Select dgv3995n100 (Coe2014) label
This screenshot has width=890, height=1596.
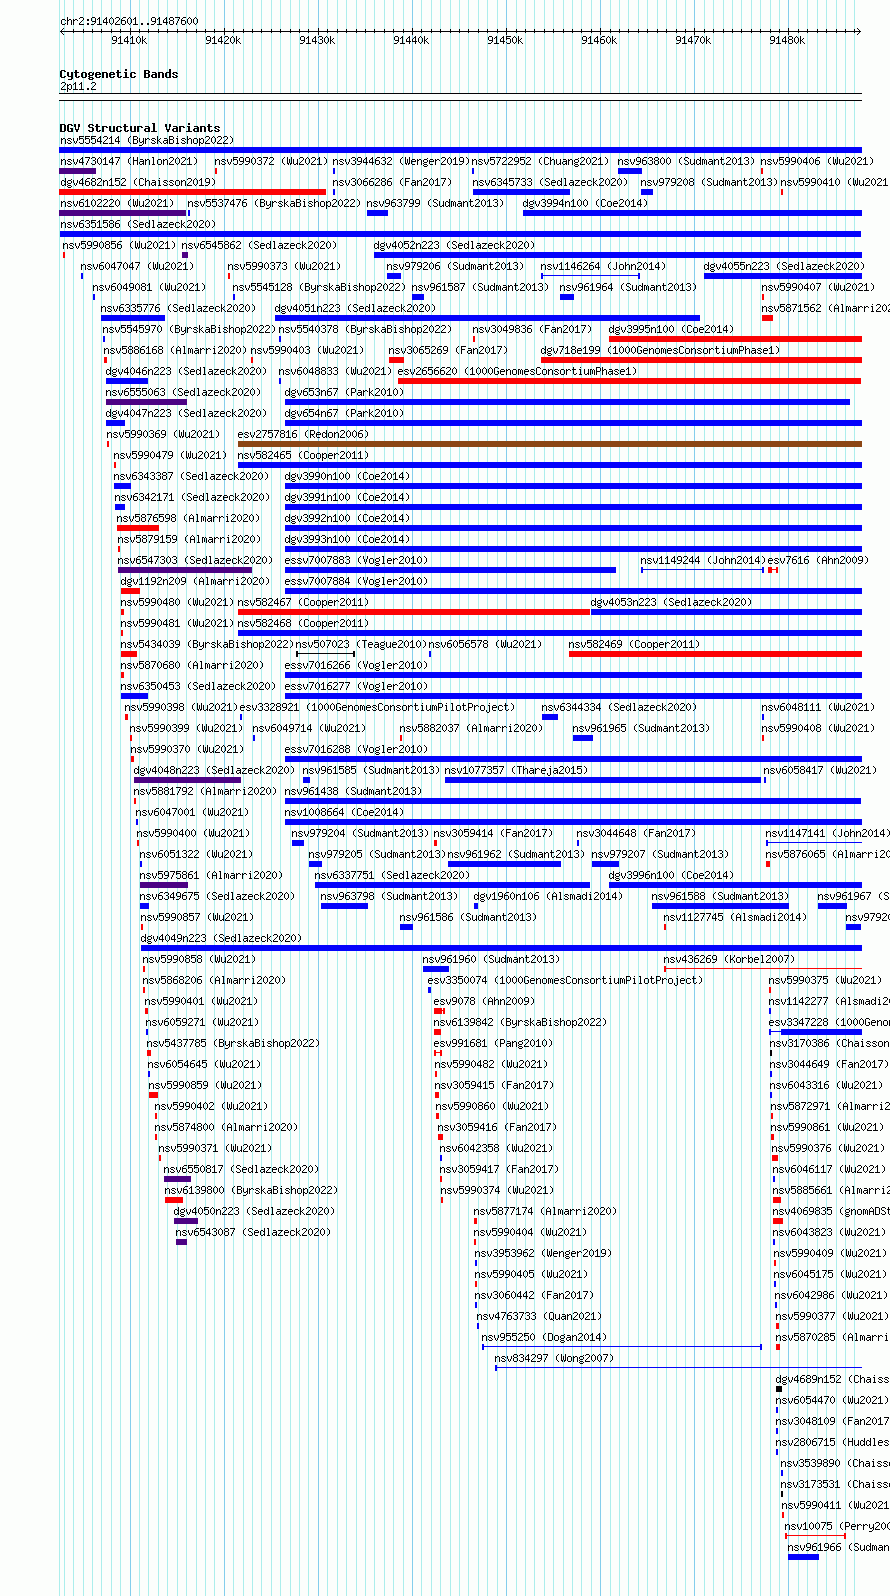pyautogui.click(x=671, y=329)
